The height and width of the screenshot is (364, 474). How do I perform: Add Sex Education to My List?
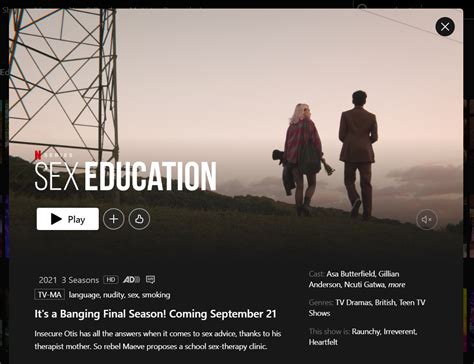tap(114, 219)
